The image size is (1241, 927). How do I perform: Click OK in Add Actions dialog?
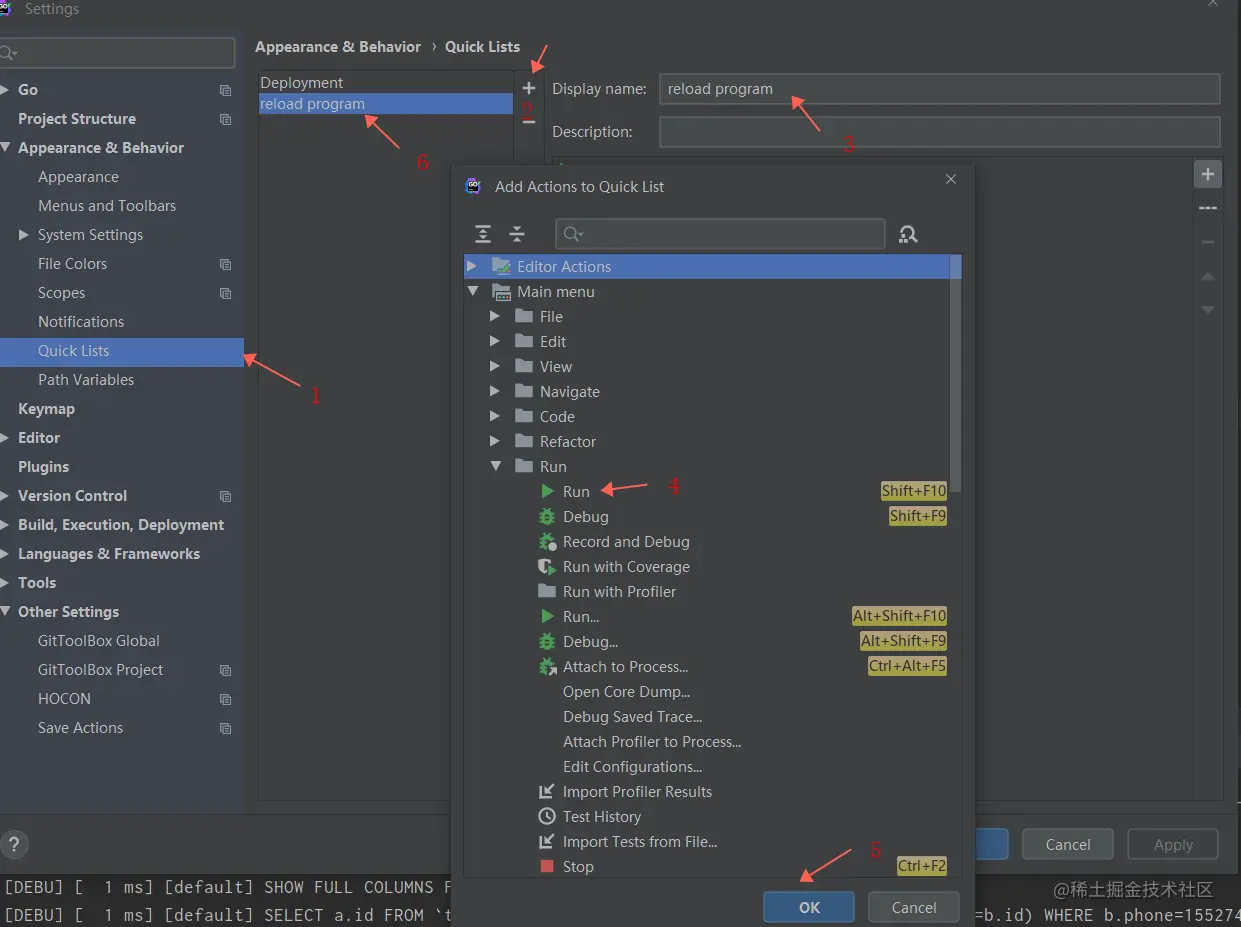pos(809,907)
